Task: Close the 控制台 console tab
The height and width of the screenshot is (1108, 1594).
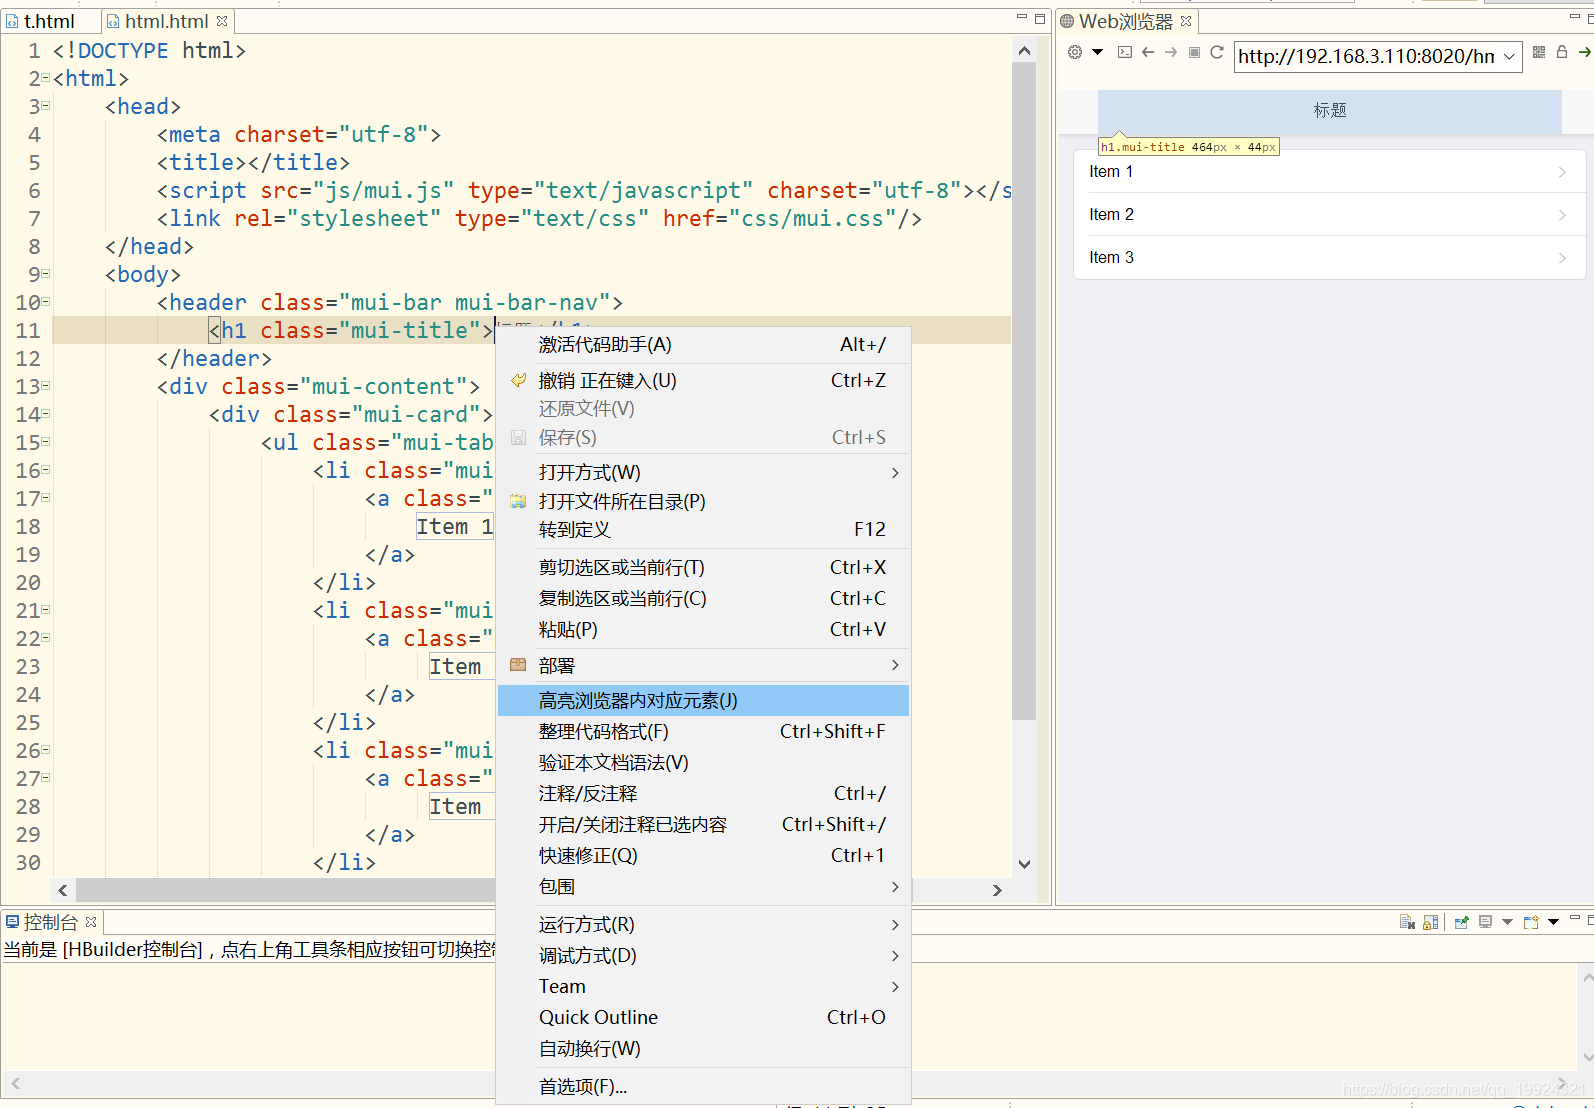Action: [x=91, y=922]
